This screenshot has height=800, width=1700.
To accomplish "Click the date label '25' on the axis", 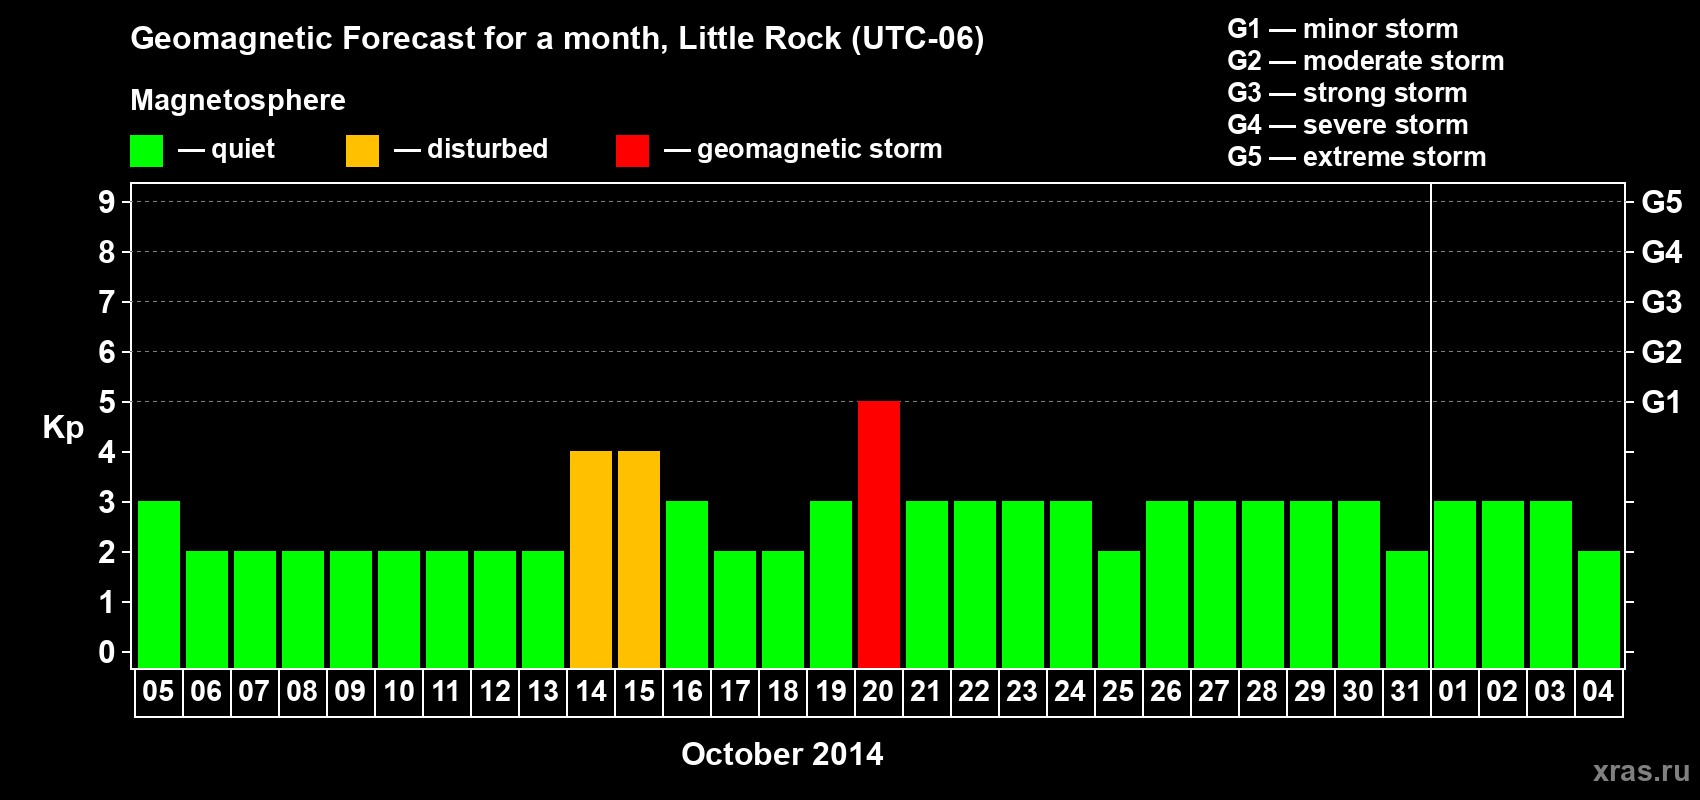I will click(1118, 691).
